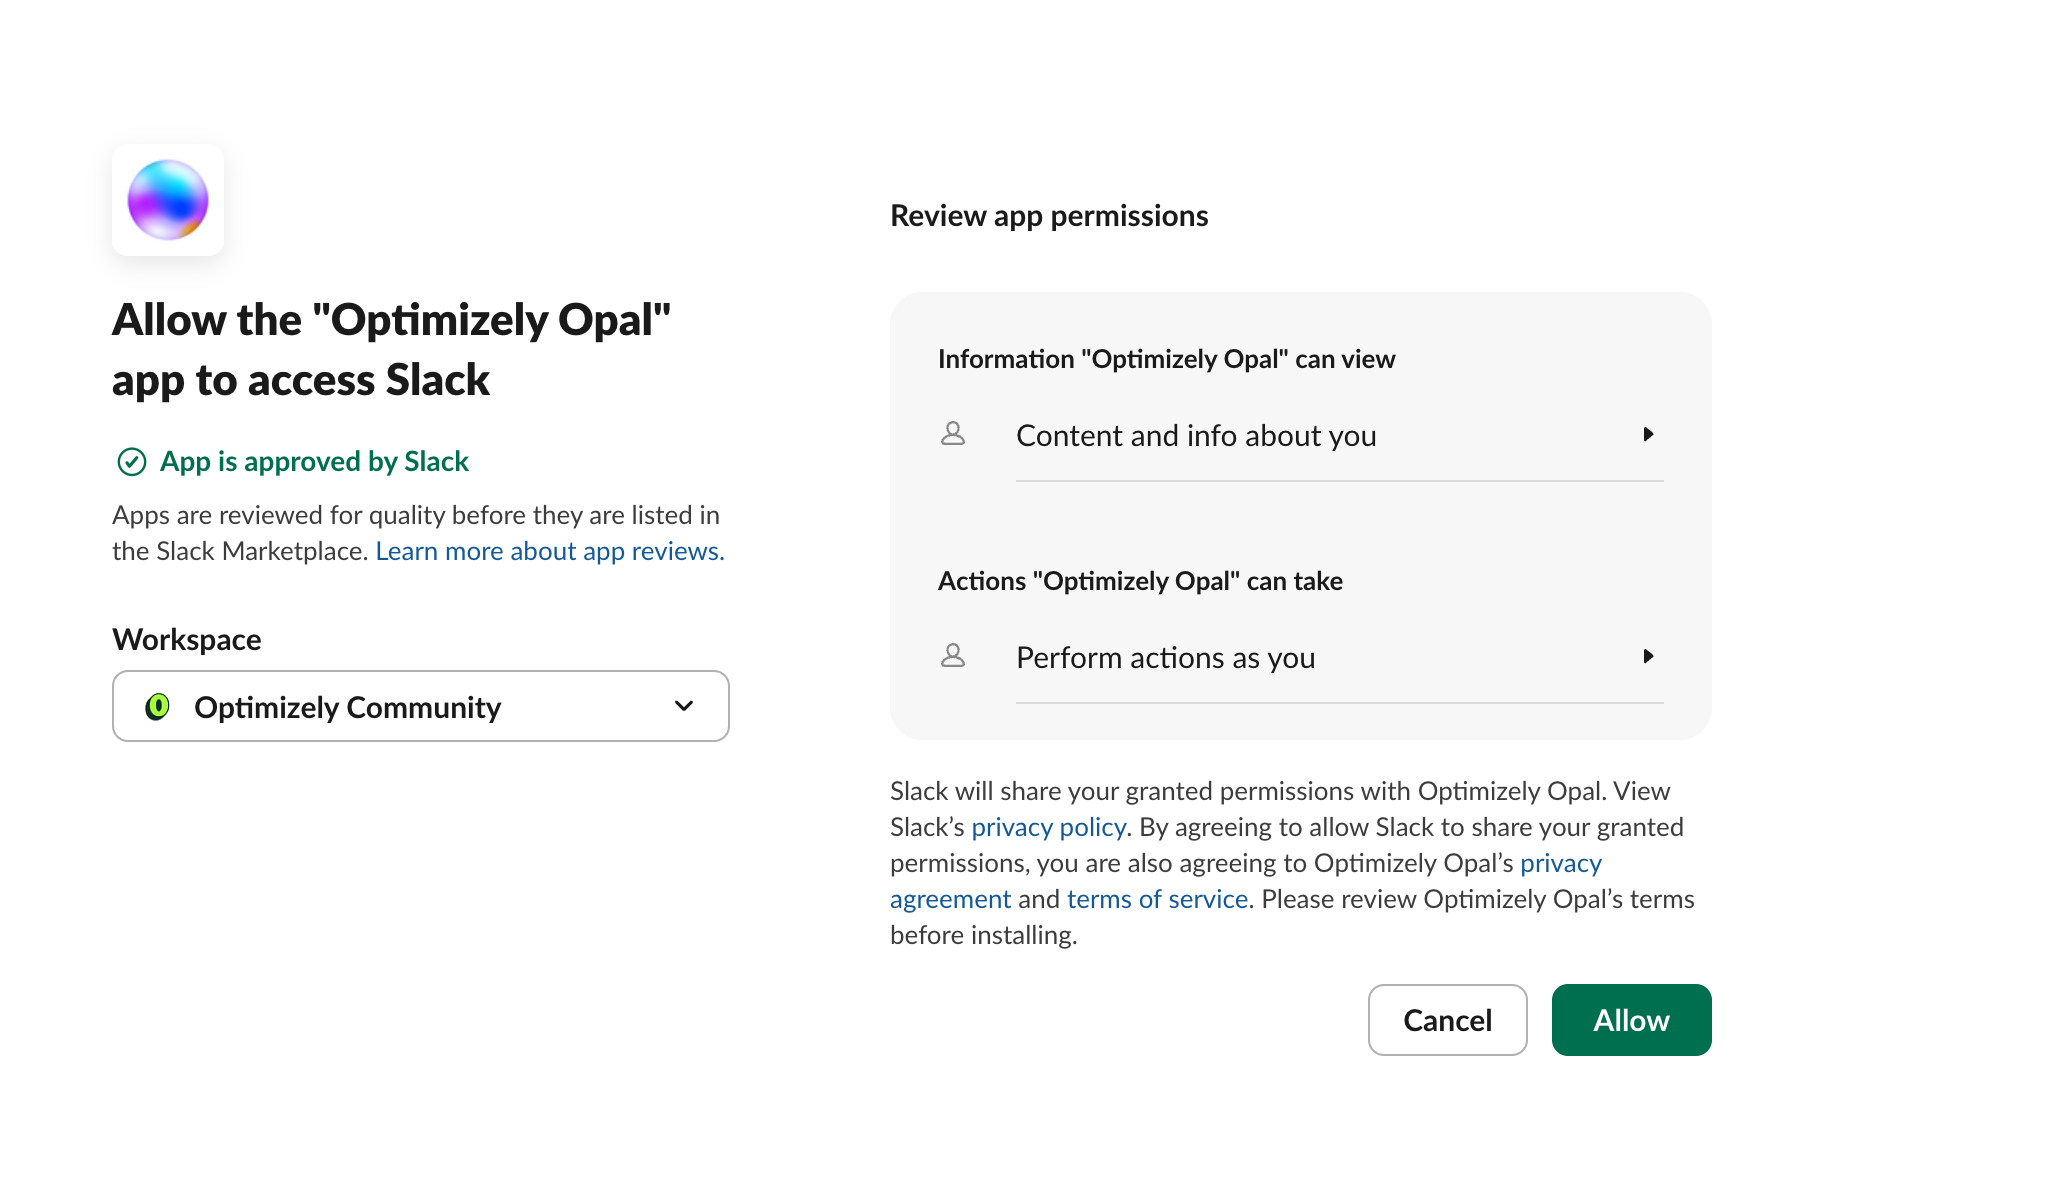Expand the Content and info about you row
This screenshot has height=1188, width=2048.
(1300, 436)
